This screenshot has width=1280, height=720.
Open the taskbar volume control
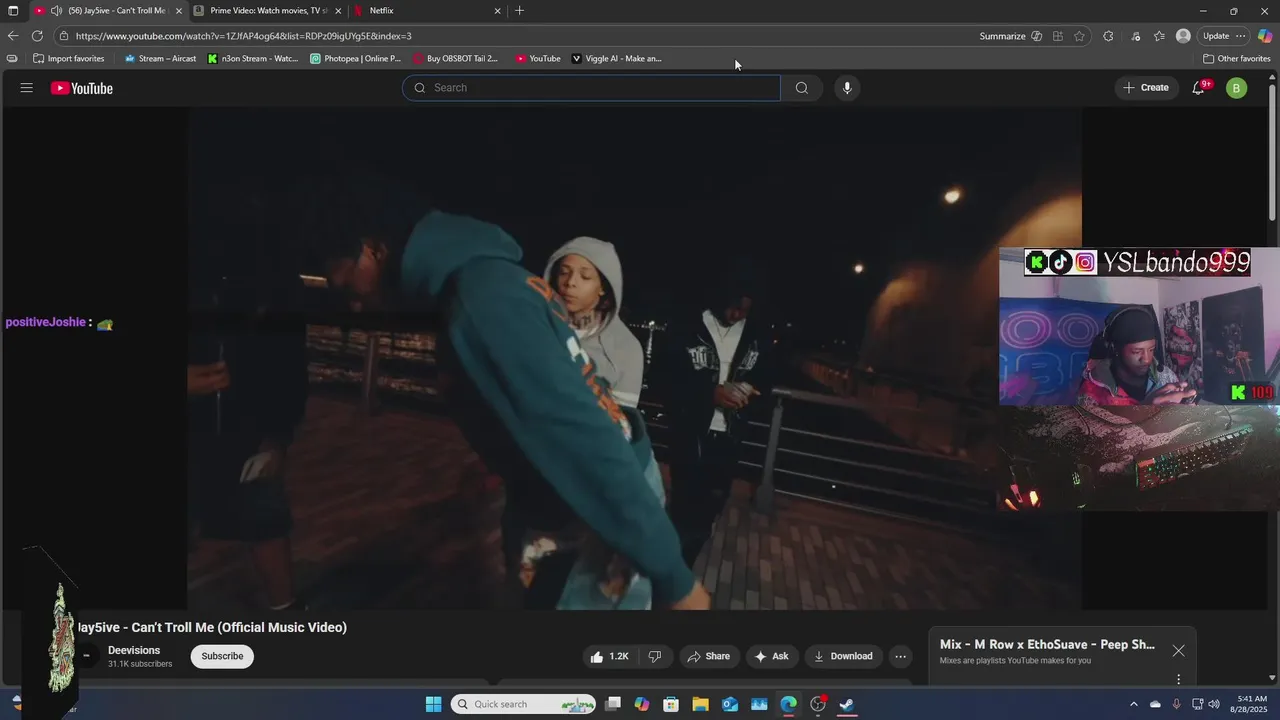pos(1214,704)
